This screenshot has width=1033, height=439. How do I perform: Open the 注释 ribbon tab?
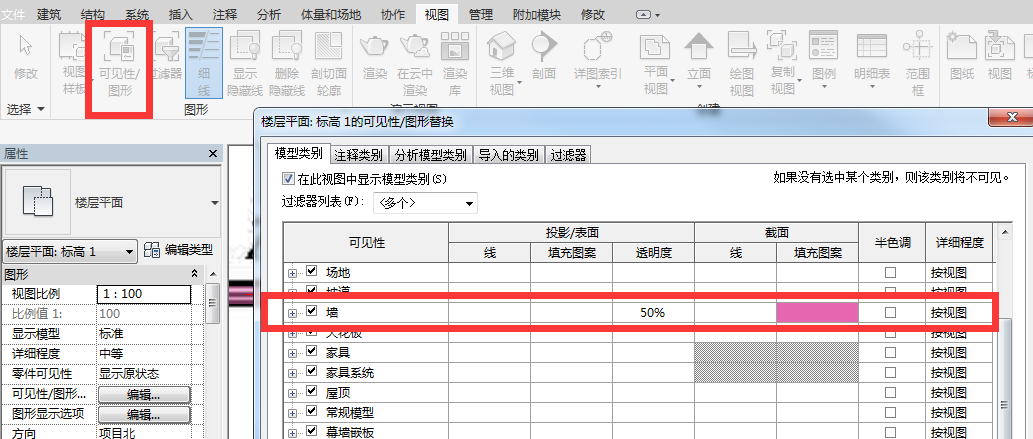[225, 13]
